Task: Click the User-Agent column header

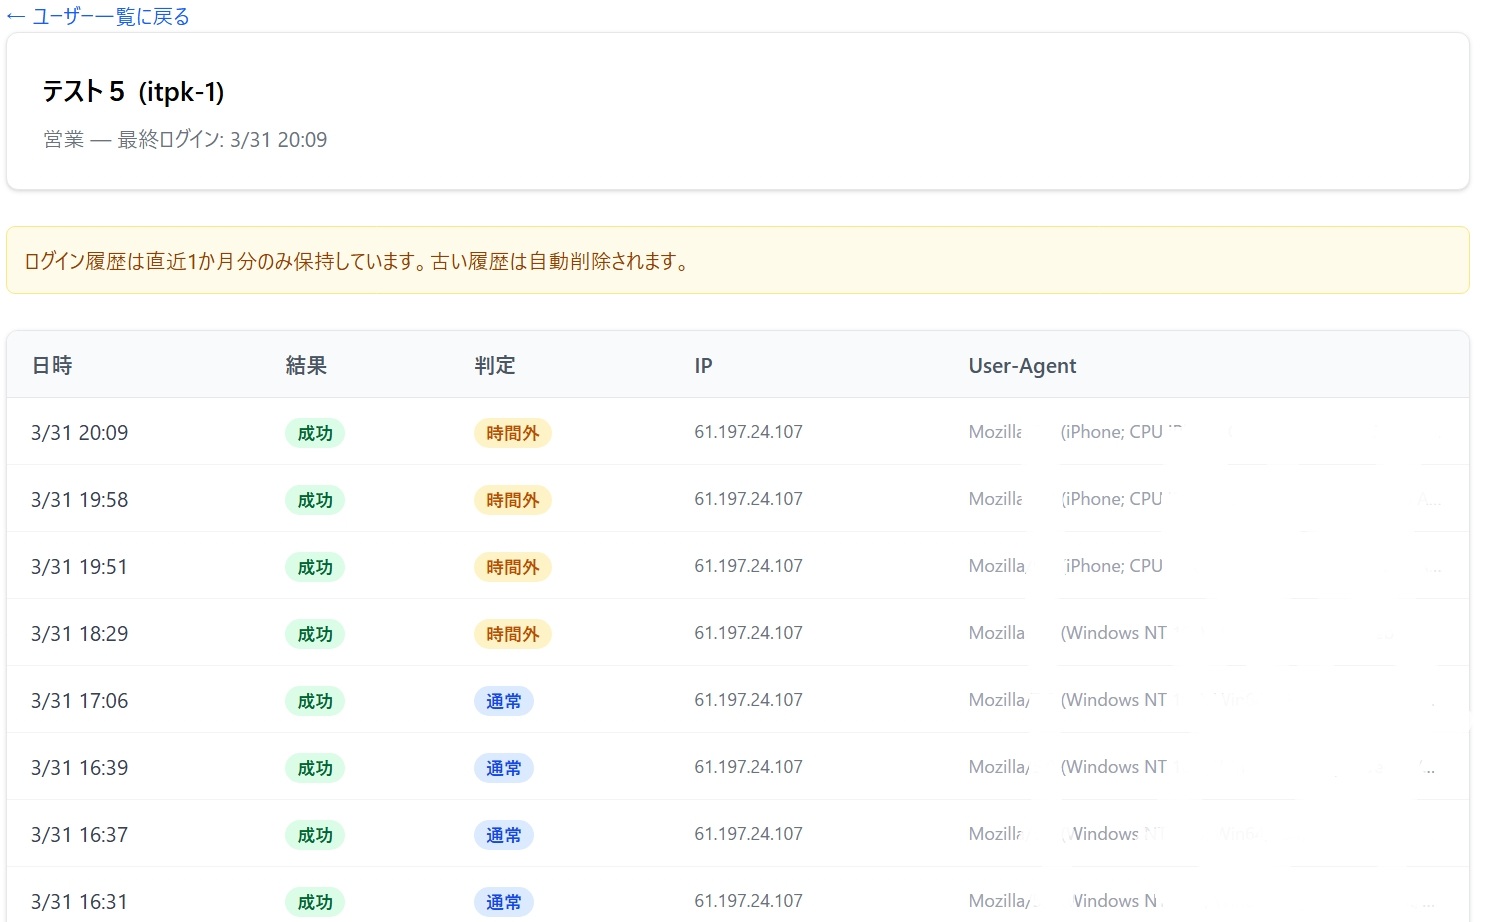Action: point(1022,366)
